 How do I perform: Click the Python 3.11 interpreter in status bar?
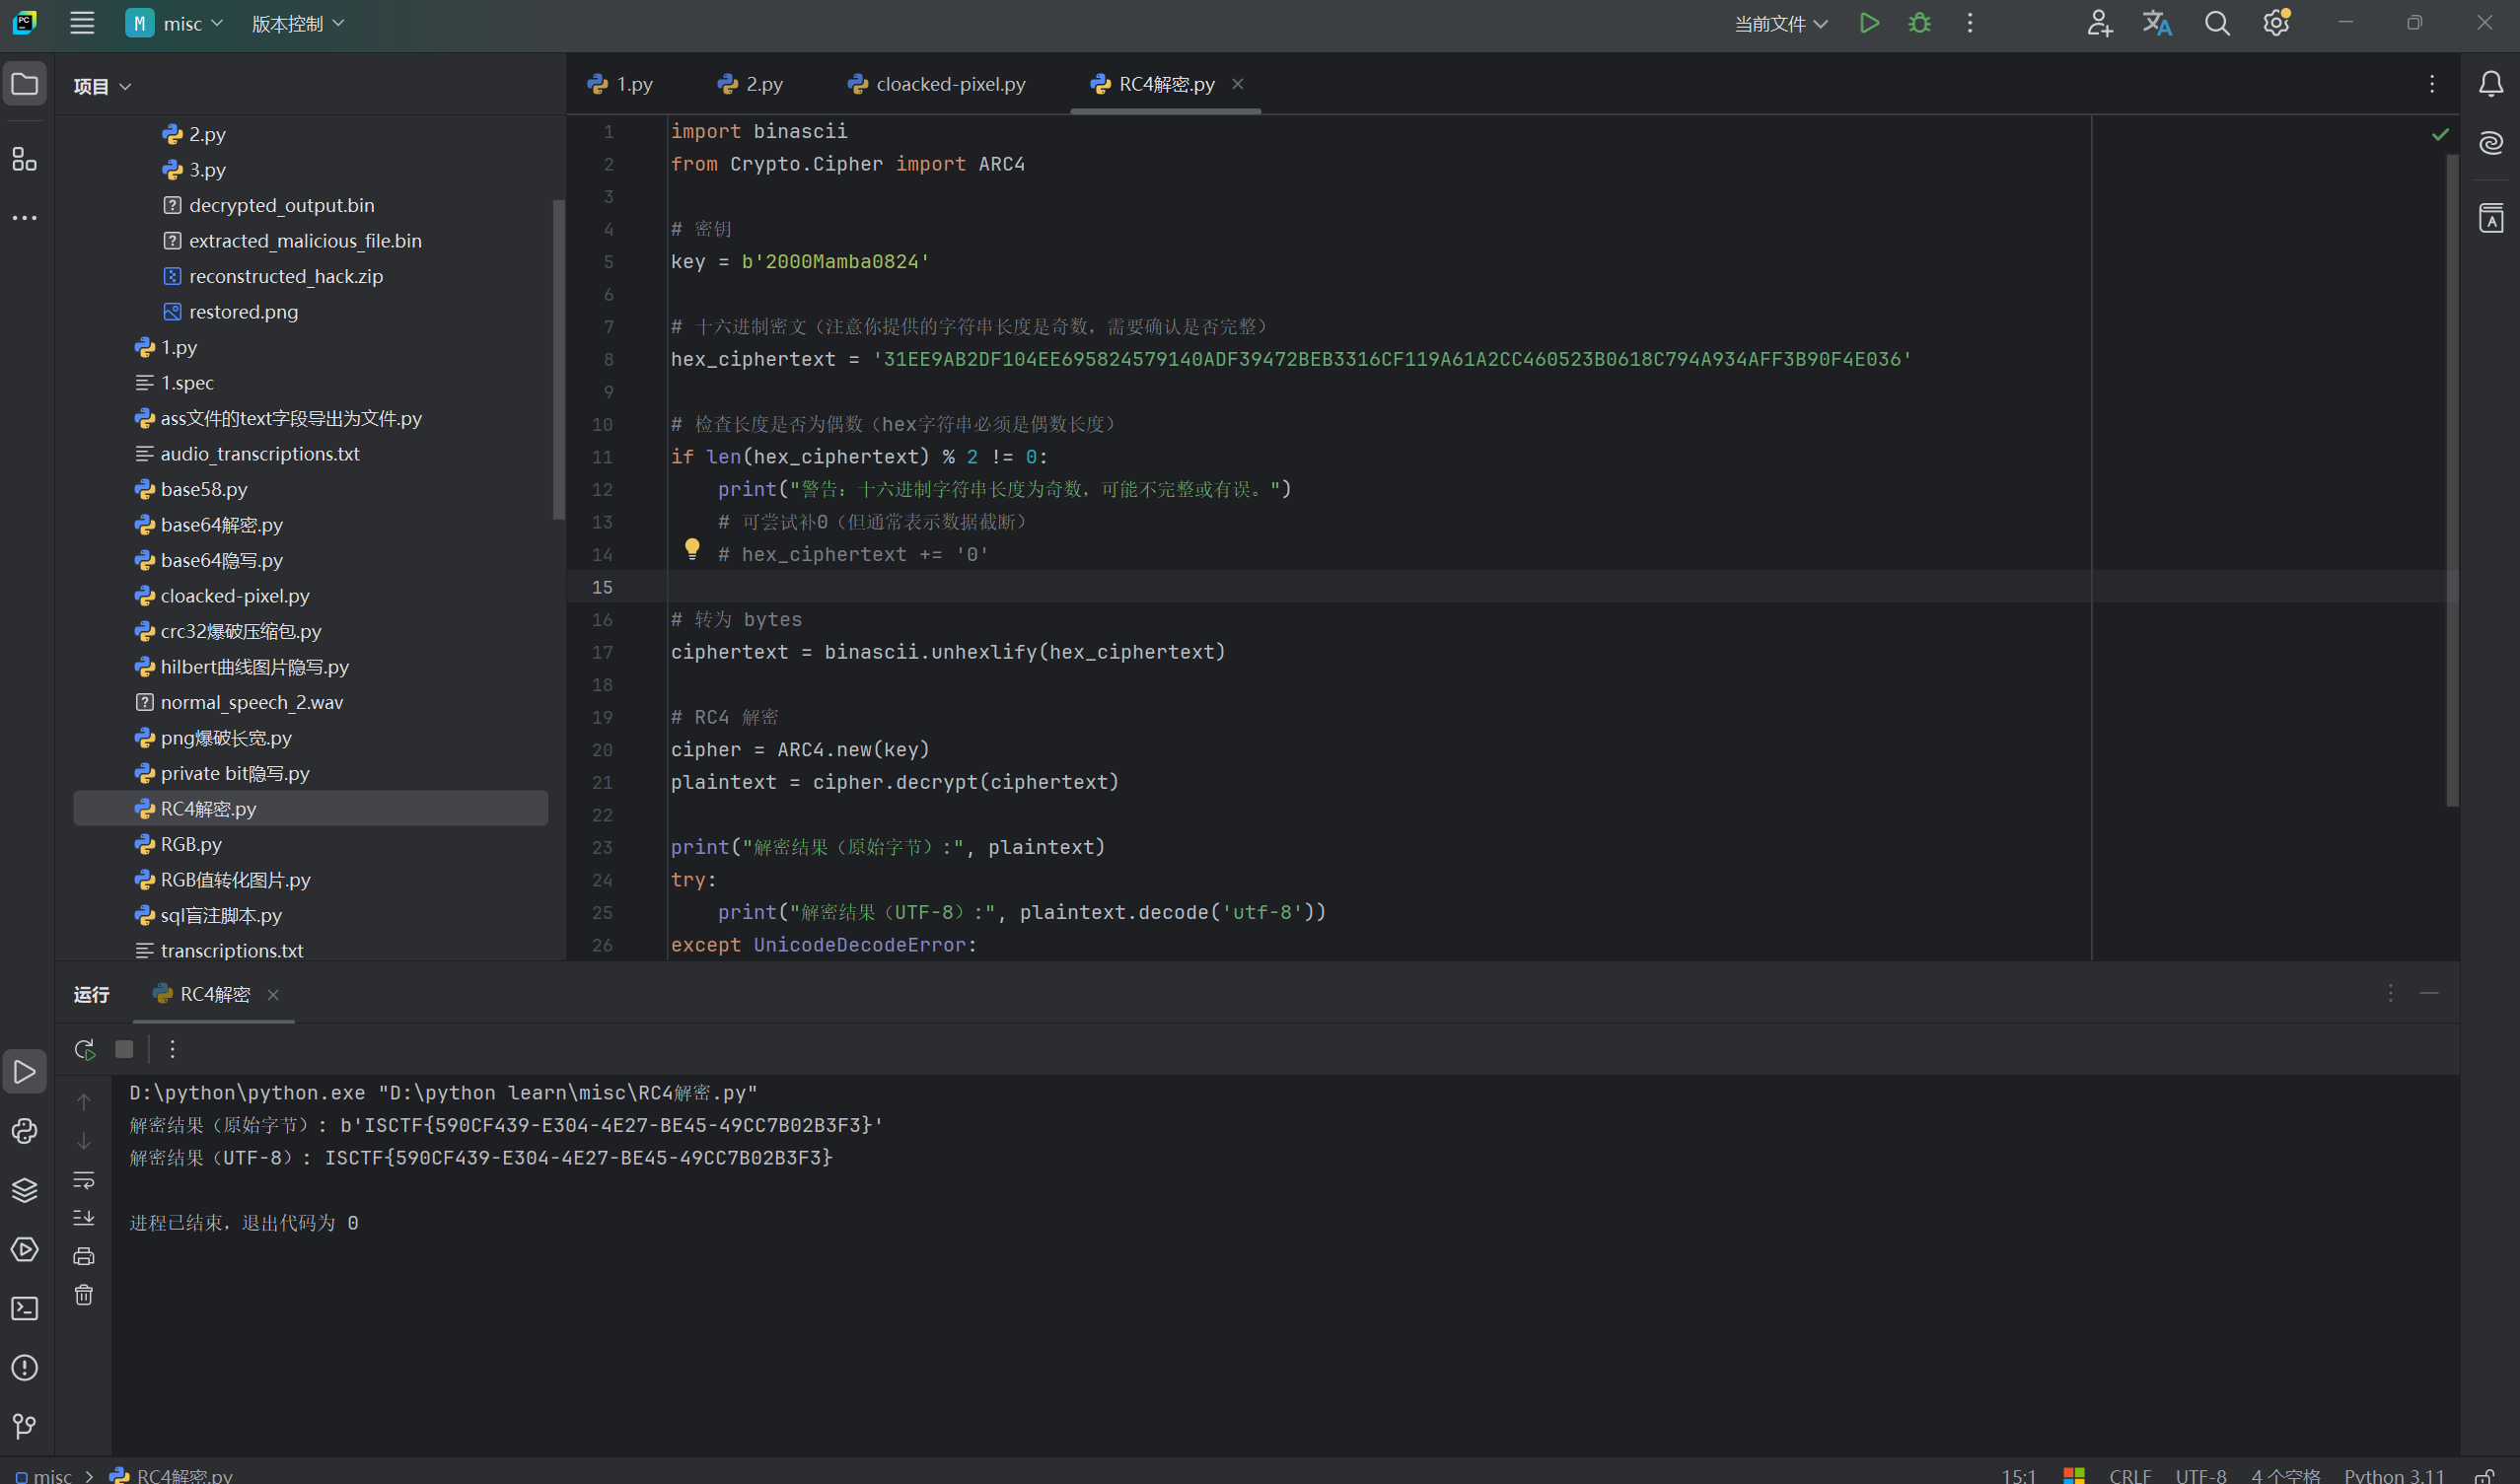coord(2393,1475)
